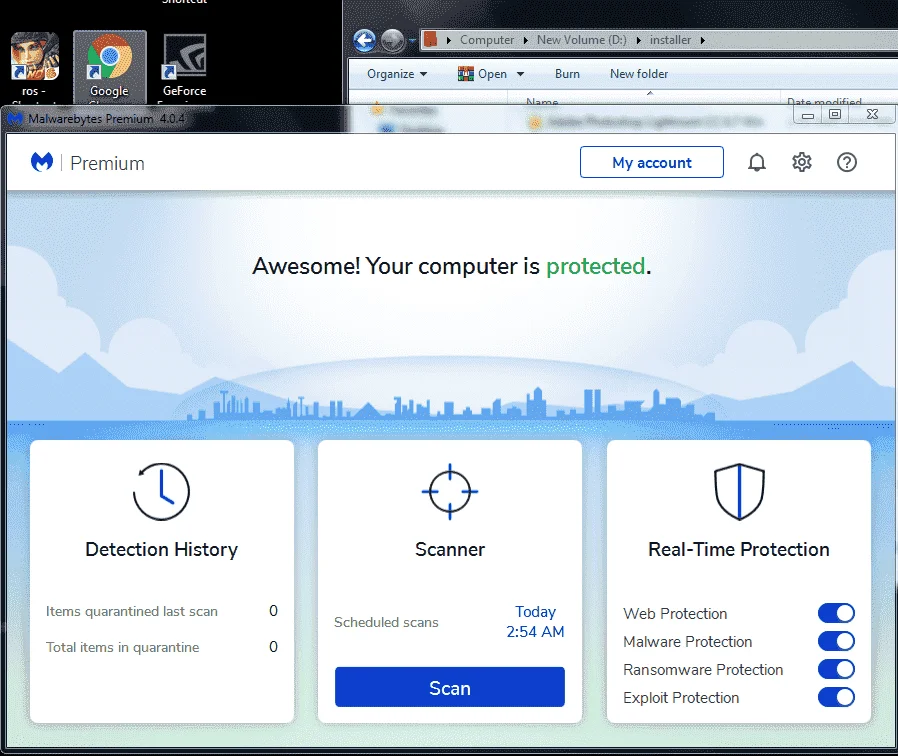Click the Today 2:54 AM scheduled scan link

[535, 622]
